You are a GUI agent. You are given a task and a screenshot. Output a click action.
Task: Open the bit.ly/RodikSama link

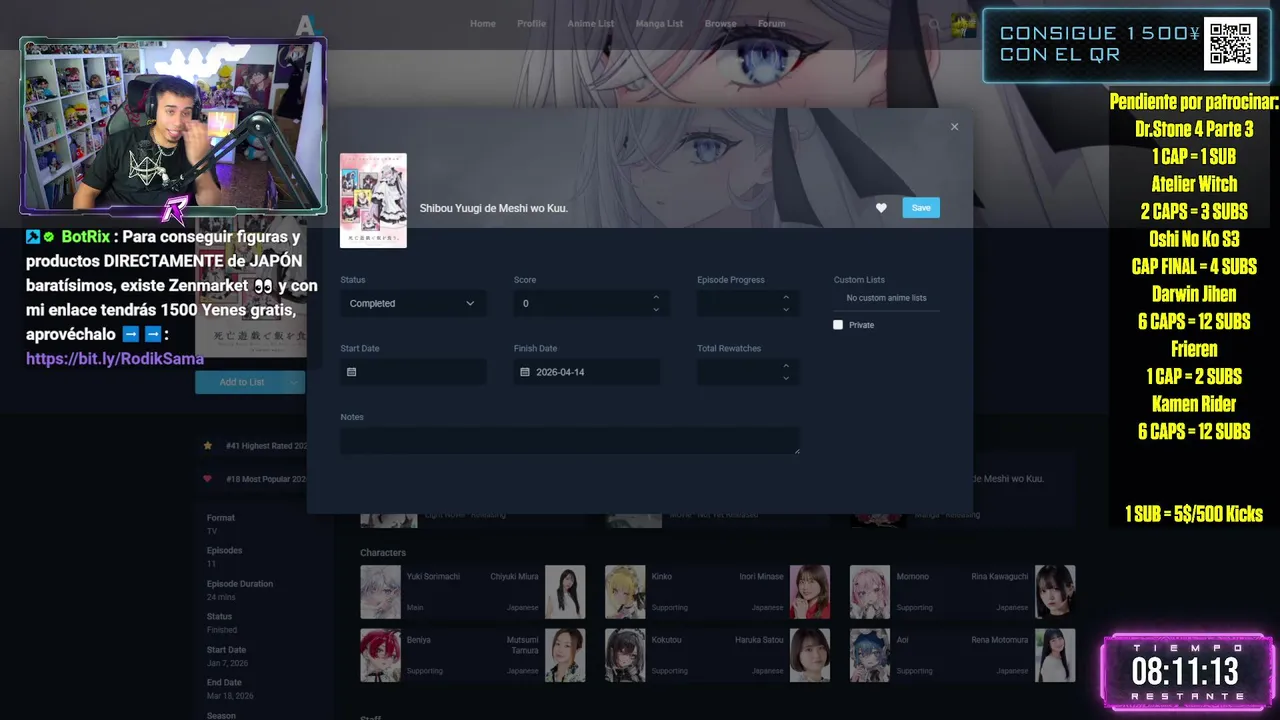[x=115, y=359]
